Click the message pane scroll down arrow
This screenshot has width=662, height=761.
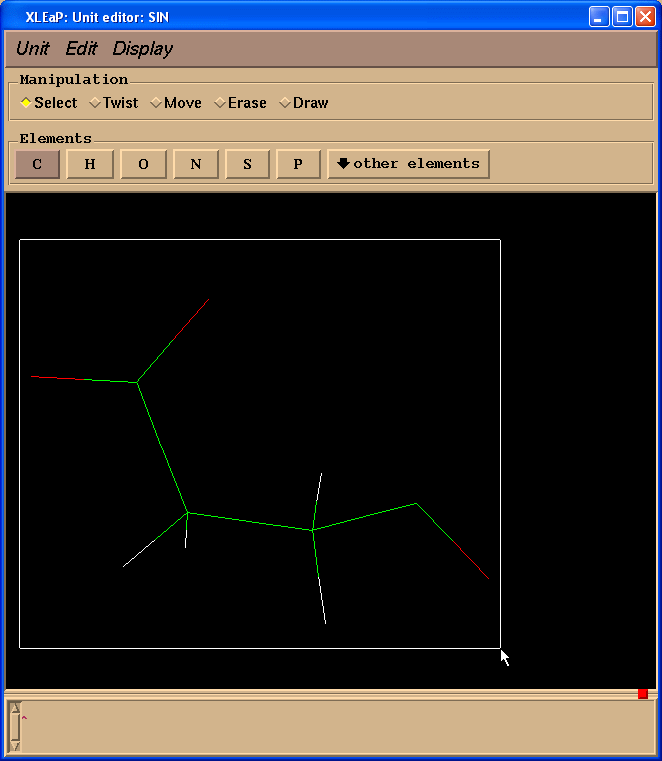15,747
